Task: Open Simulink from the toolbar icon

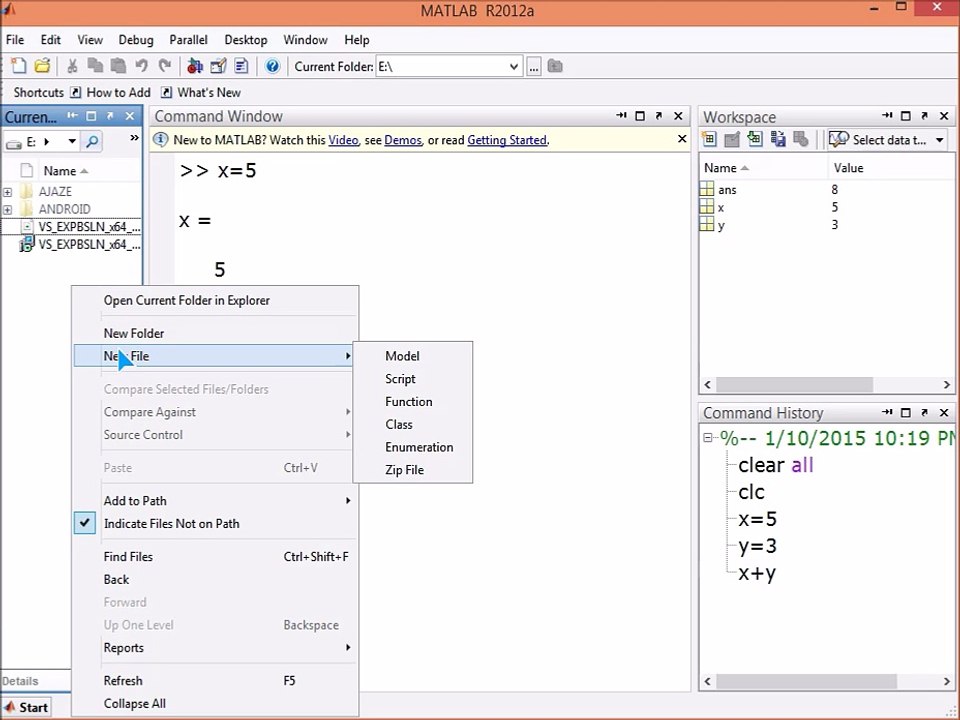Action: pos(195,66)
